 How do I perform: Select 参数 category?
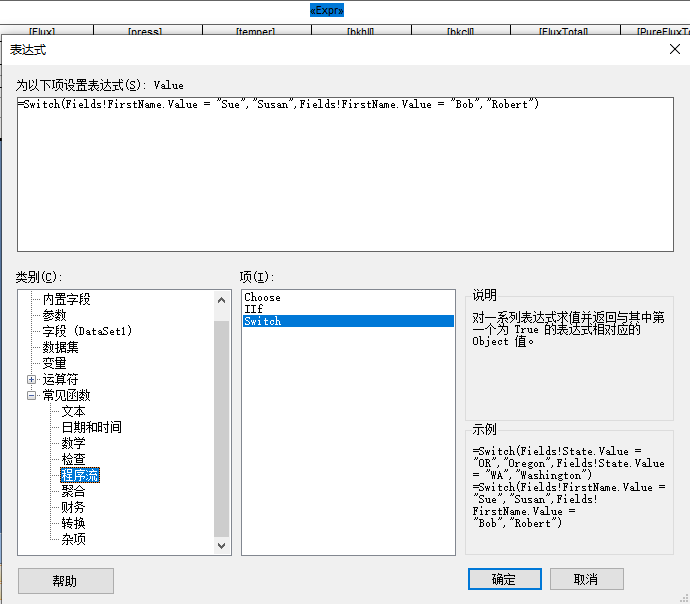pyautogui.click(x=54, y=315)
